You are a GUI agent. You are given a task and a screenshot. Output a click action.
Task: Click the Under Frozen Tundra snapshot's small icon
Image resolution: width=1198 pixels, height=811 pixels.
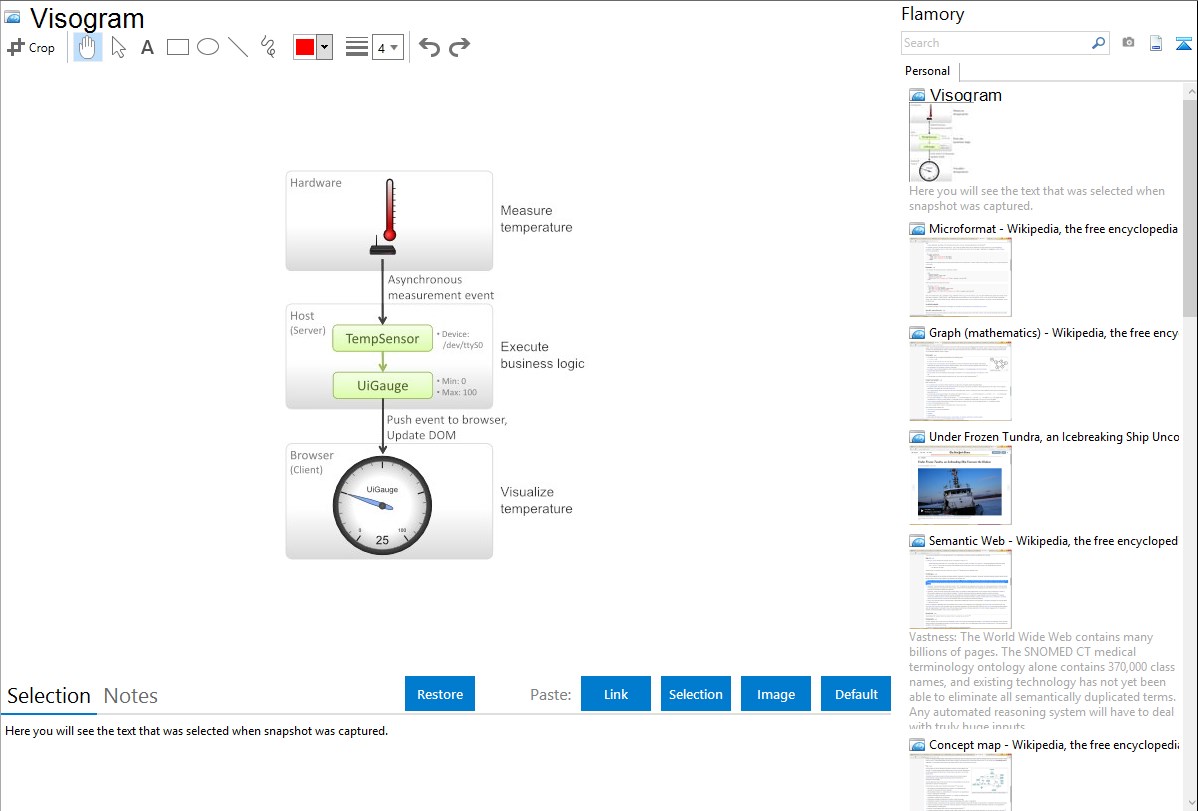coord(917,436)
